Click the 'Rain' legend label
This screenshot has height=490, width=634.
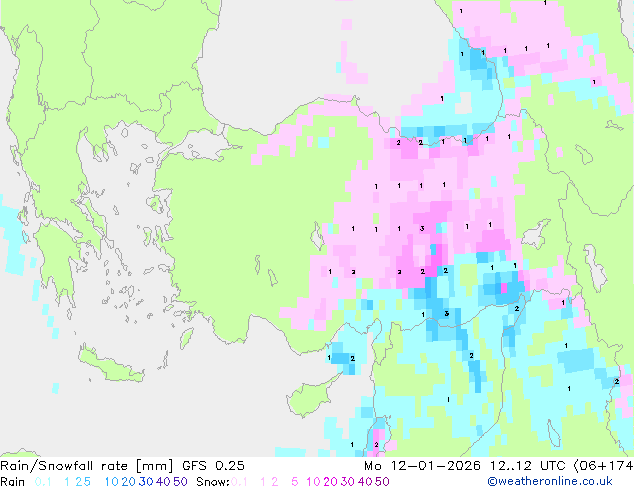tap(13, 482)
